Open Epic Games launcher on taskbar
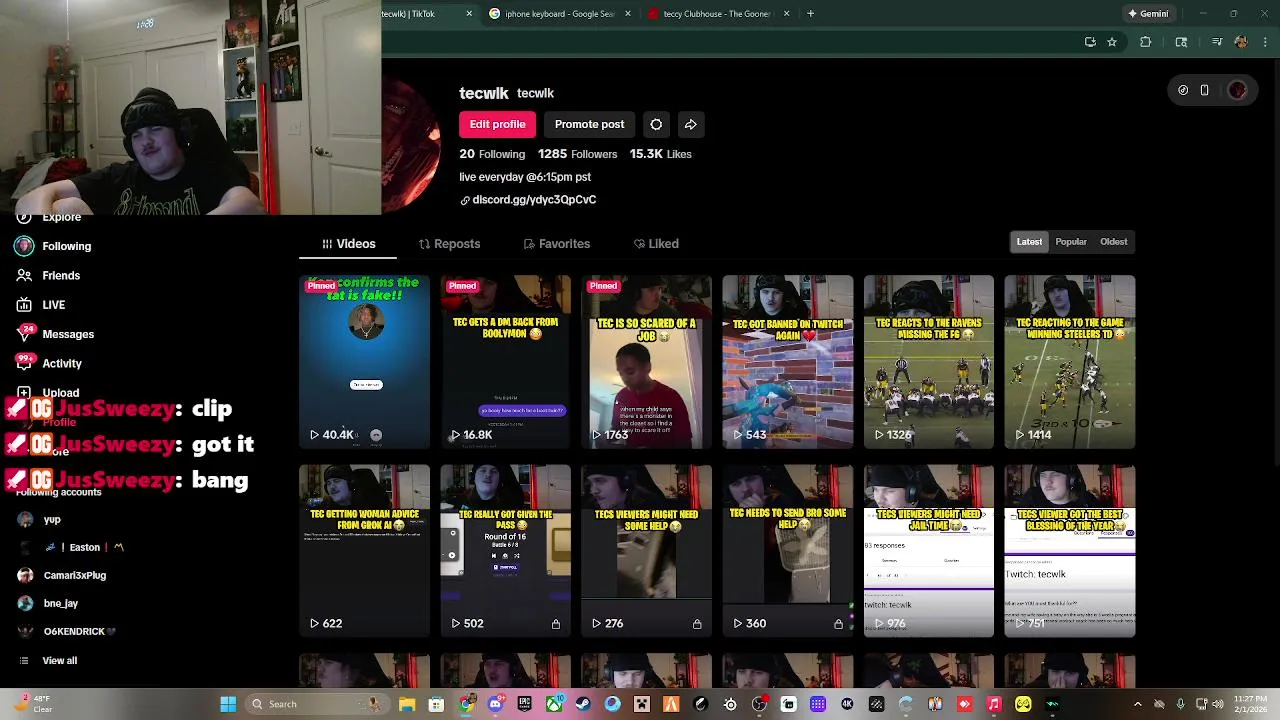 [524, 704]
